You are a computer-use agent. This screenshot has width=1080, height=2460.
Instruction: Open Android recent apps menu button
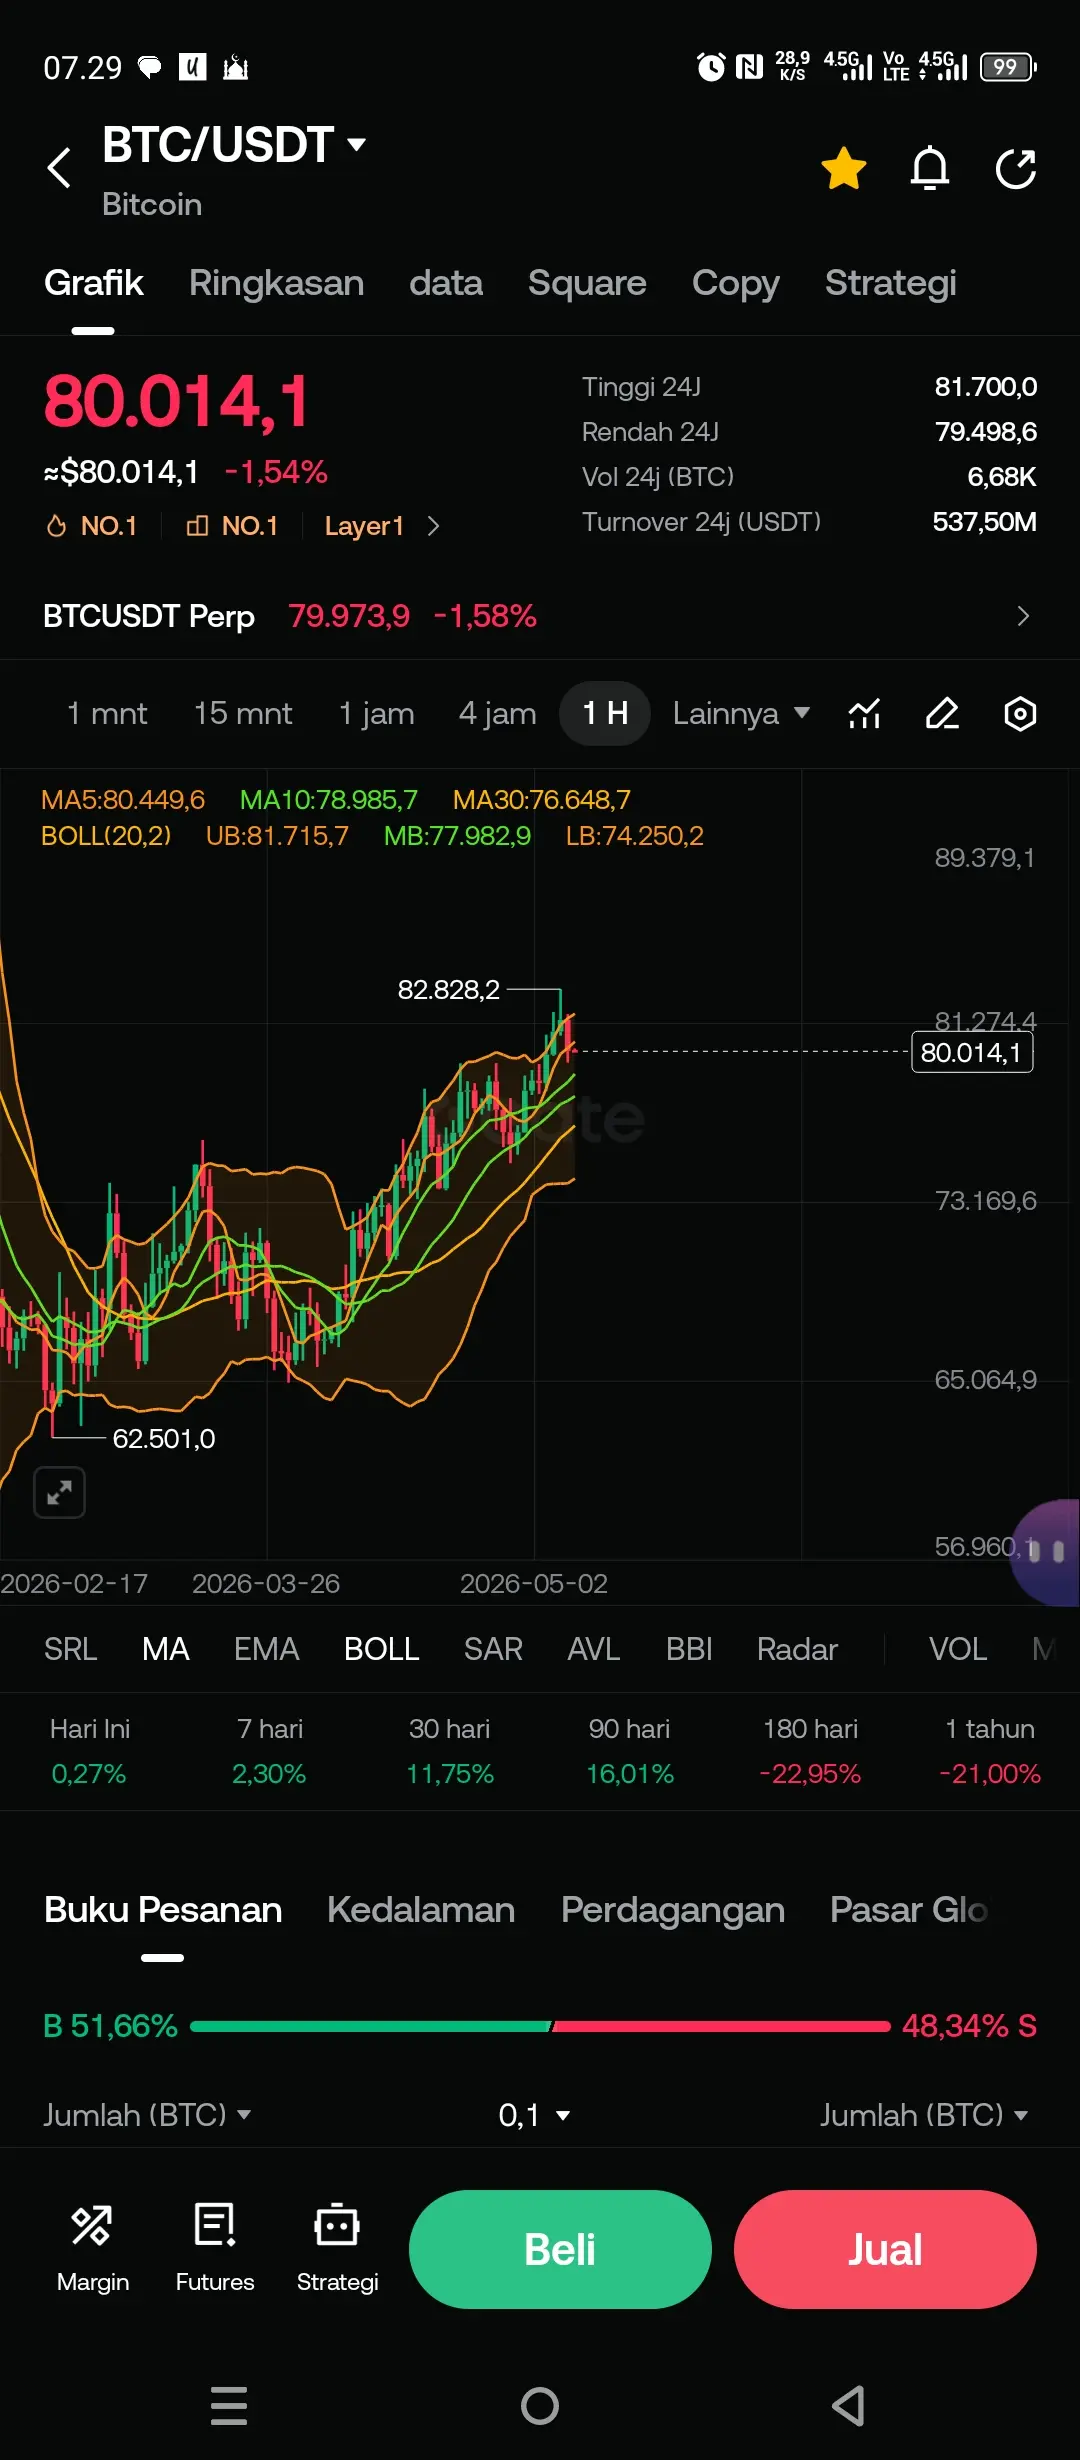[229, 2405]
